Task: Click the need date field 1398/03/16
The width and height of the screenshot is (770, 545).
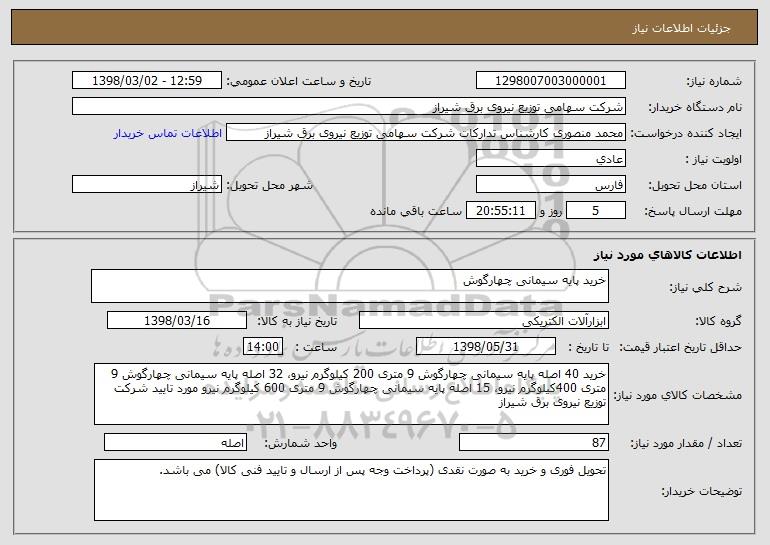Action: [x=177, y=321]
